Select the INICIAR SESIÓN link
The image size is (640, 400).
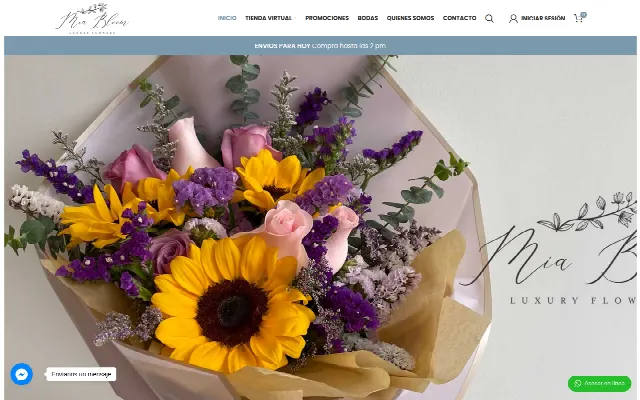pos(543,18)
